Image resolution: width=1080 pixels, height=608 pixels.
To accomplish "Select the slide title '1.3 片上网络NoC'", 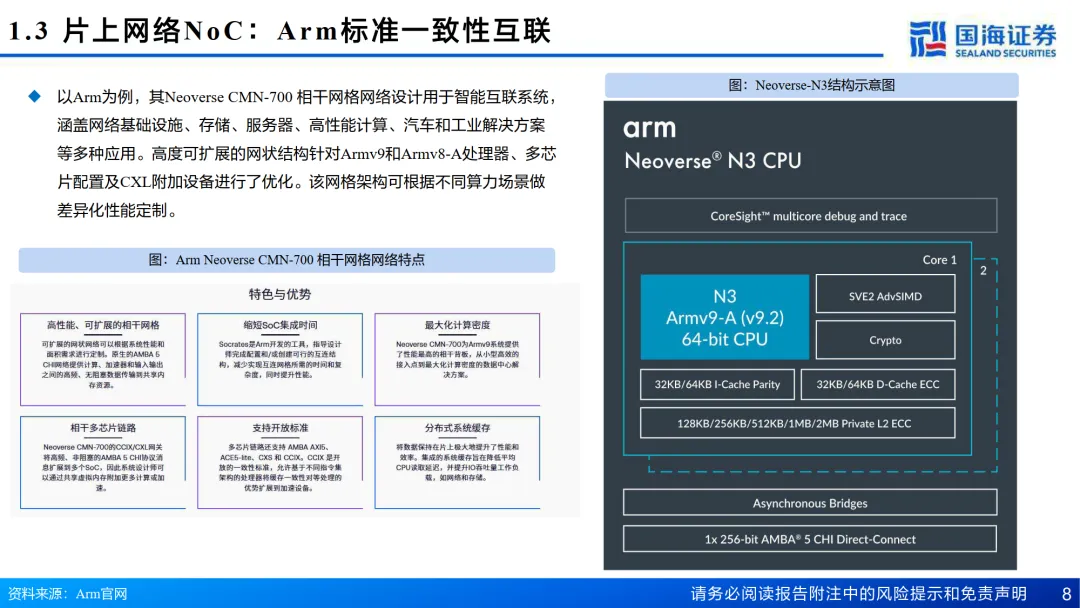I will click(132, 31).
